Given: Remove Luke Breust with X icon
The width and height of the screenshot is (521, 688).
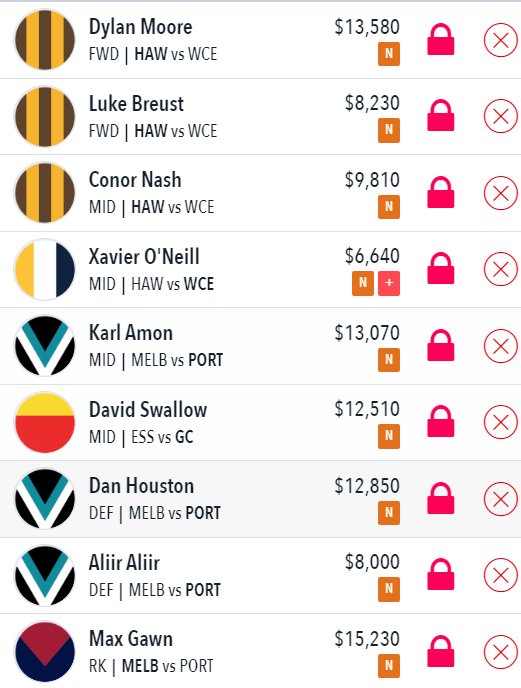Looking at the screenshot, I should [x=501, y=116].
